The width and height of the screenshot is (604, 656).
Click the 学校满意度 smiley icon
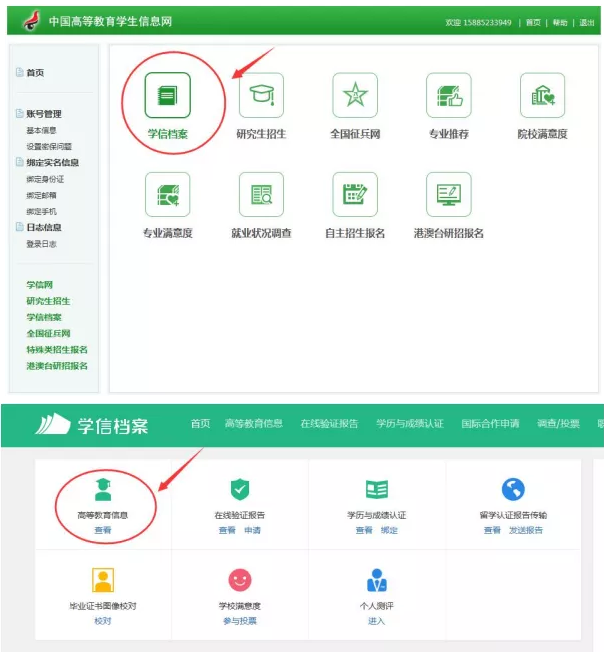240,580
